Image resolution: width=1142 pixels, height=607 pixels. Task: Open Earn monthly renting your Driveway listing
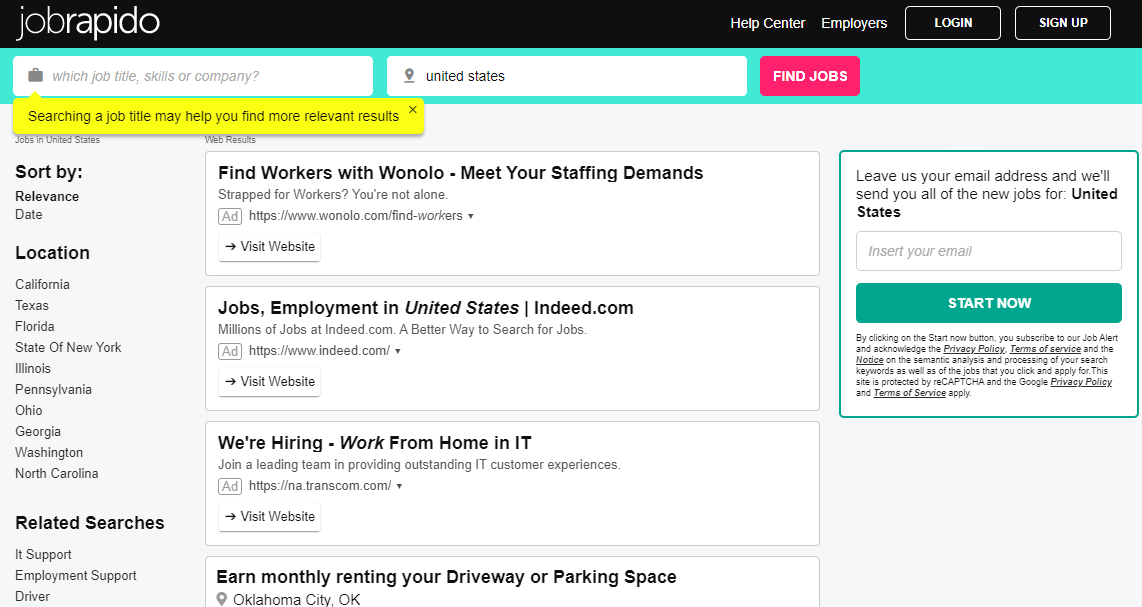click(446, 577)
